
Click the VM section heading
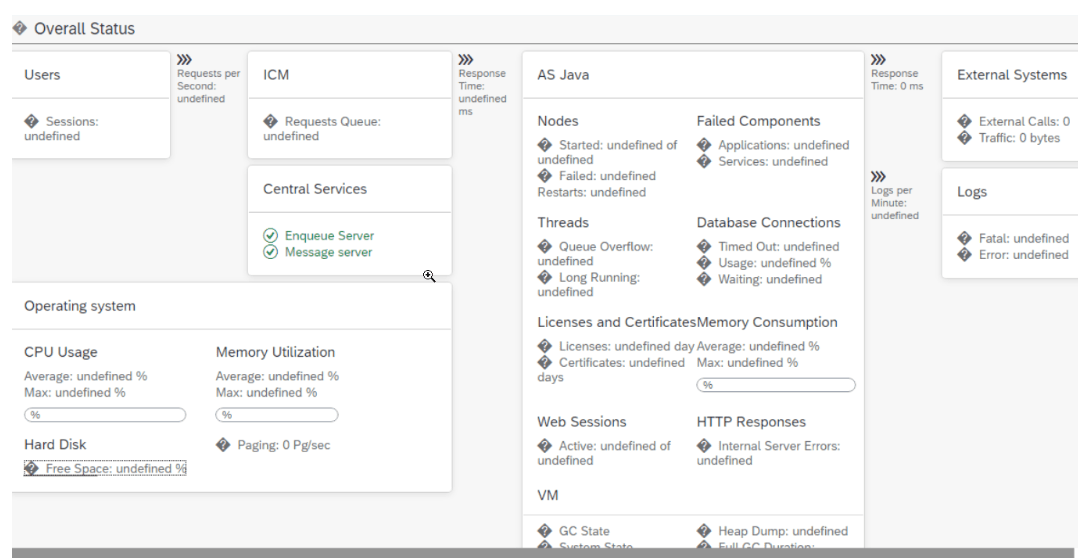(x=548, y=495)
